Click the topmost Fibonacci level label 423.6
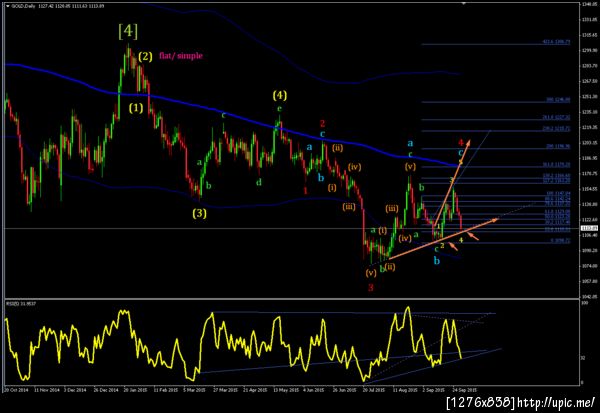600x413 pixels. [556, 42]
